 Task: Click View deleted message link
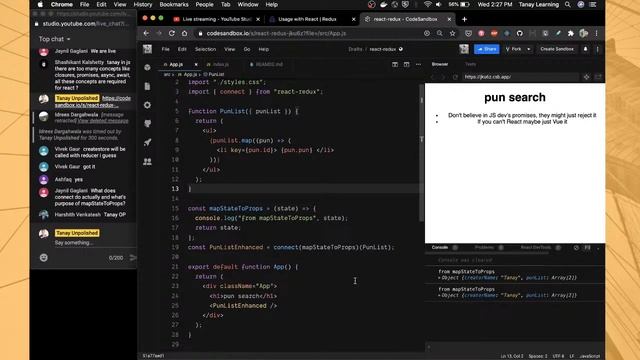(x=103, y=121)
